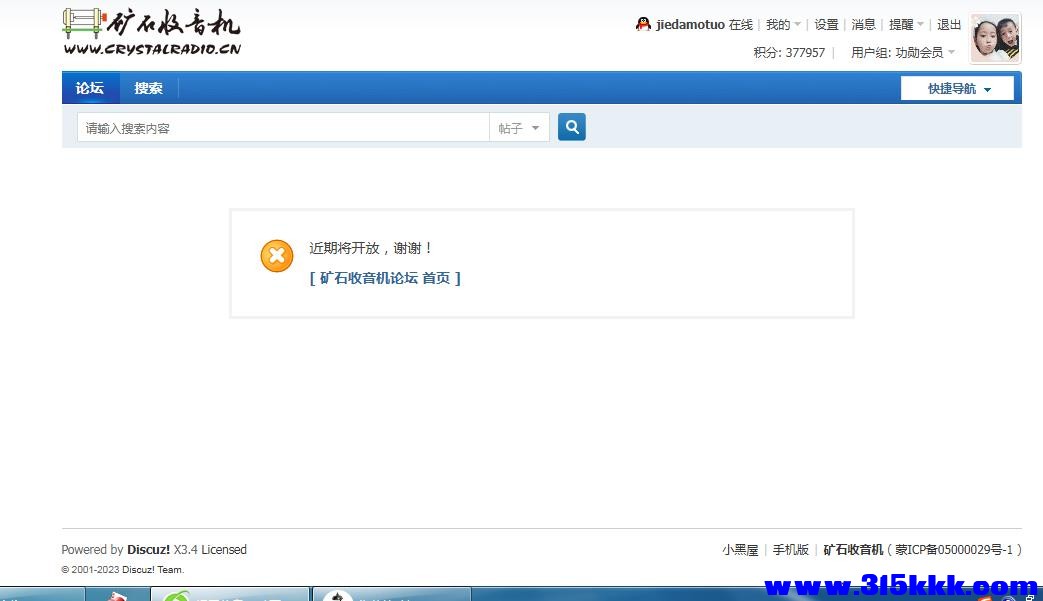This screenshot has width=1043, height=601.
Task: Click the magnifying glass search icon
Action: [571, 127]
